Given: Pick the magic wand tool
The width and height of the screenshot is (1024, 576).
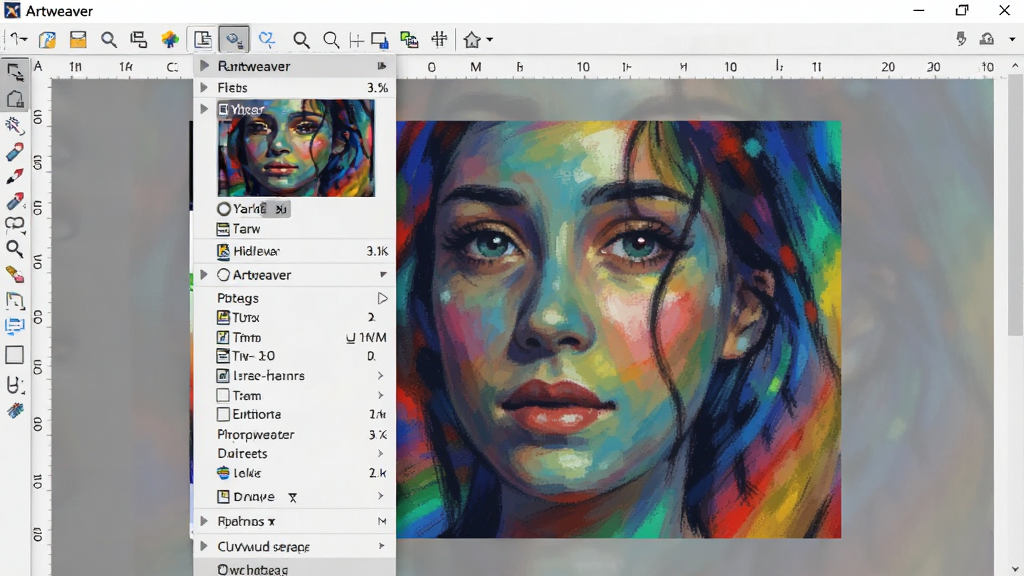Looking at the screenshot, I should (14, 125).
